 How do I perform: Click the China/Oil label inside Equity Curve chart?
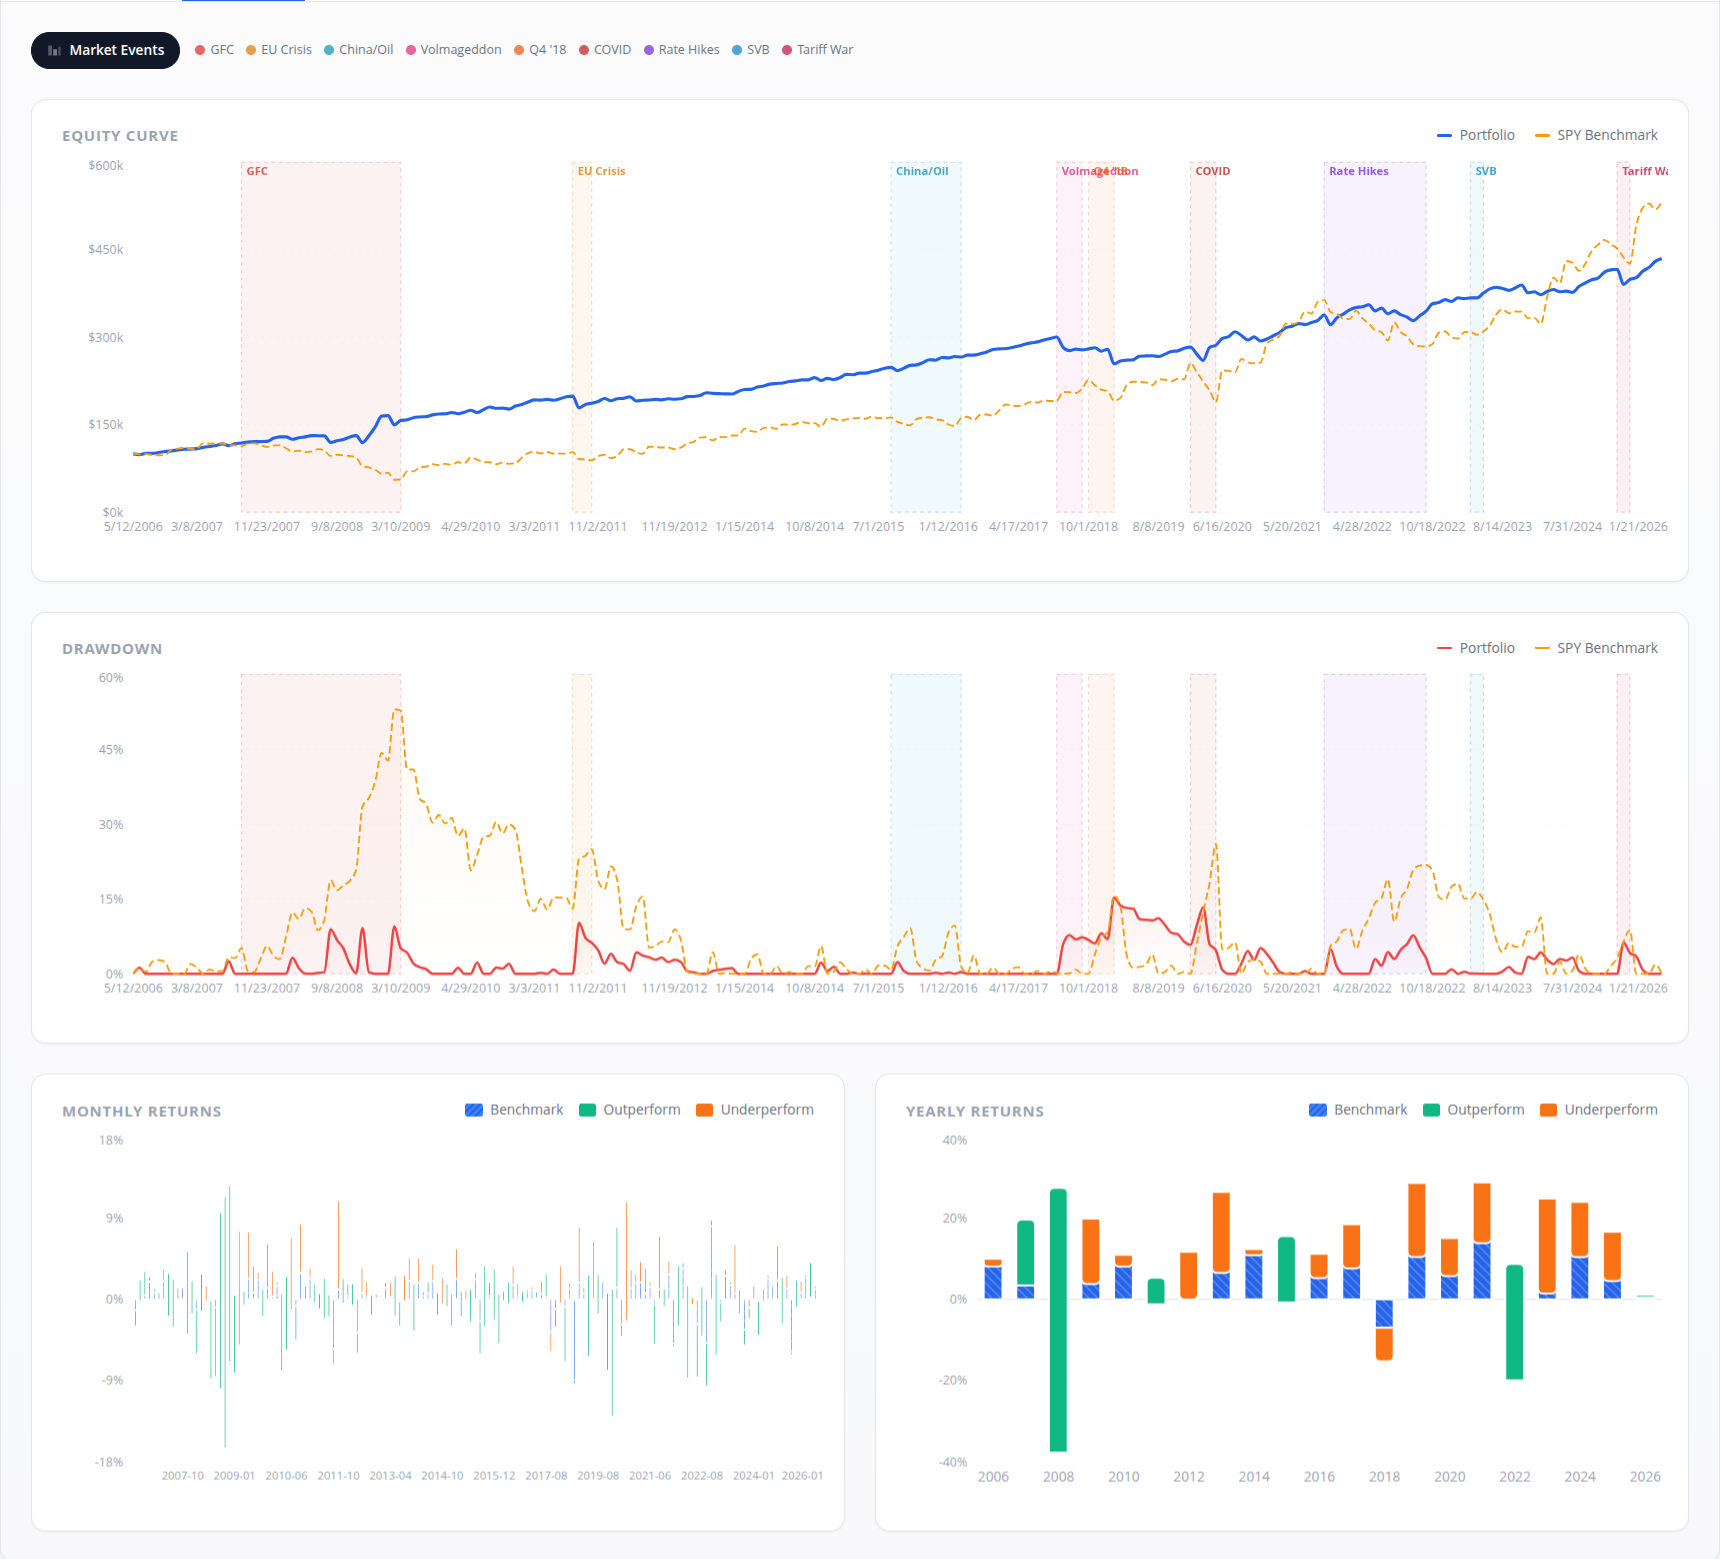[x=922, y=171]
